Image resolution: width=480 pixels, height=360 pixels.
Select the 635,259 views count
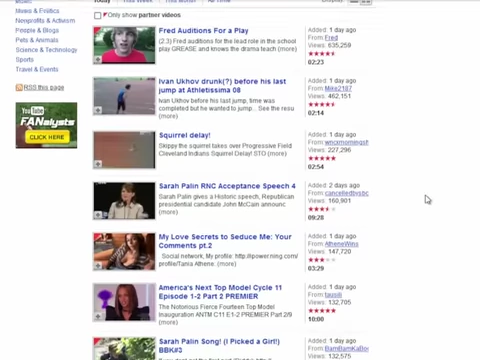pos(339,45)
